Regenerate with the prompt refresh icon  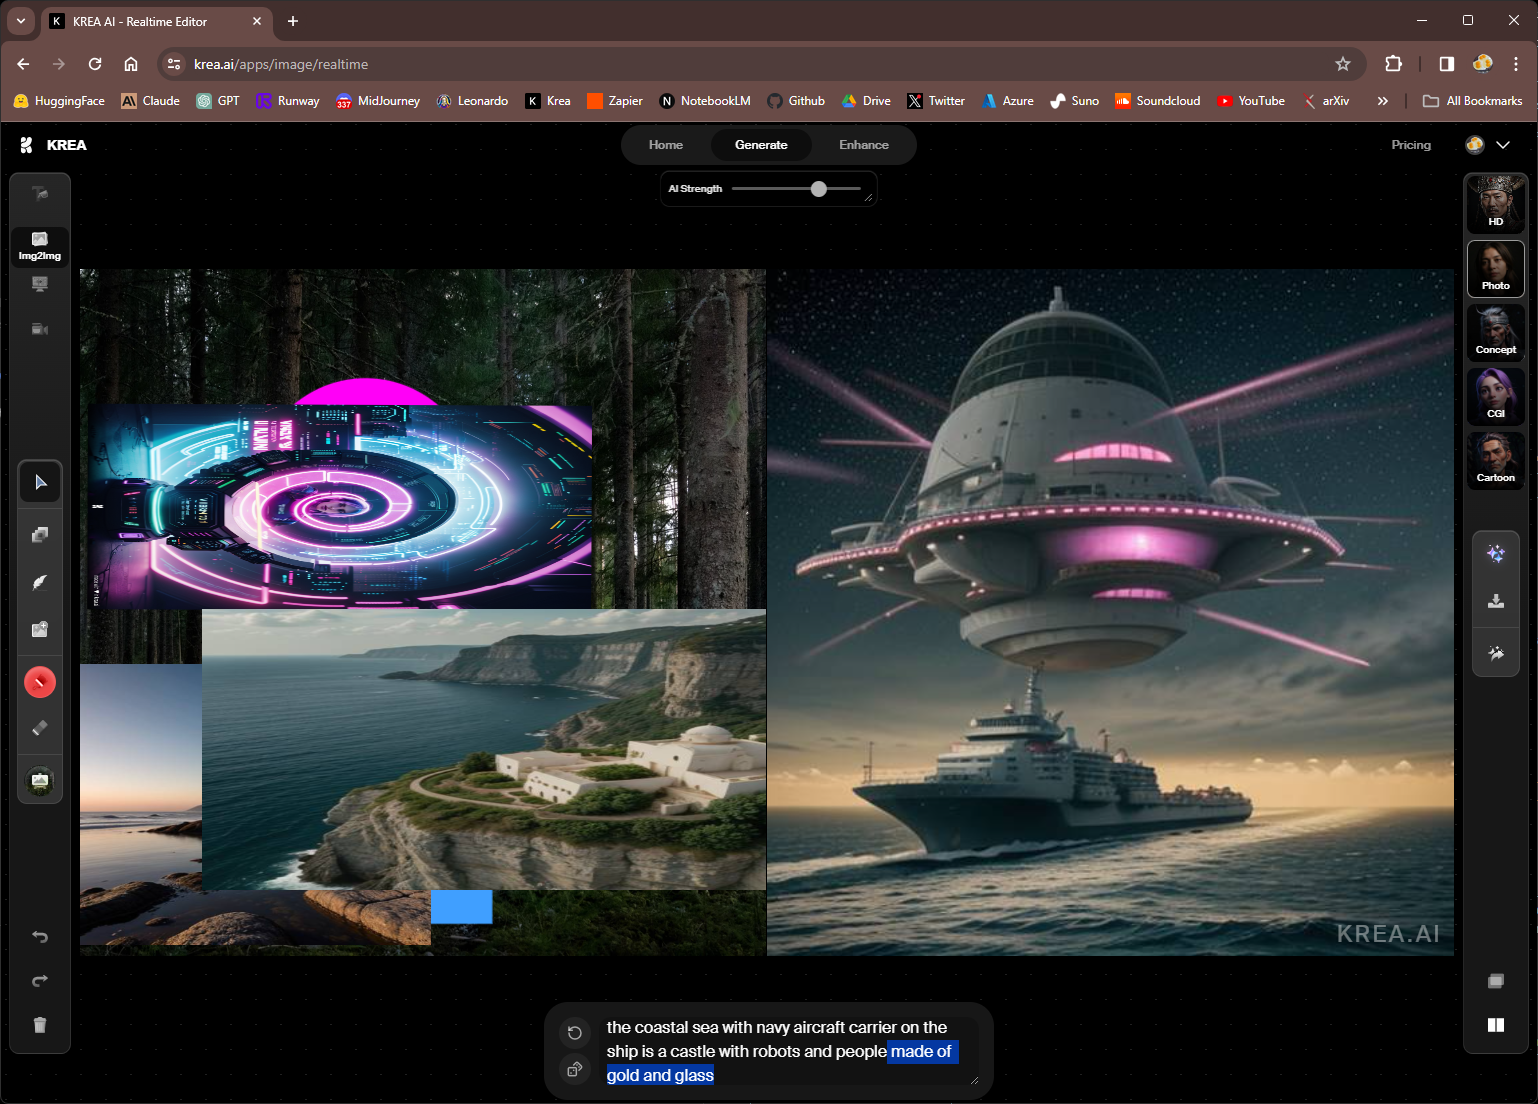pos(575,1033)
